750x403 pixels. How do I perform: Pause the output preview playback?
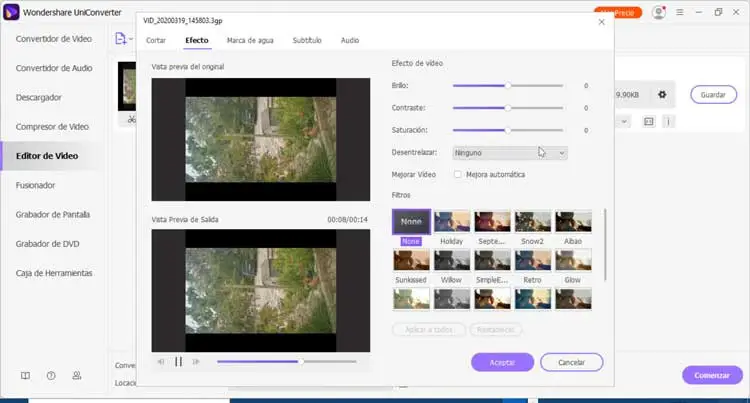point(178,361)
